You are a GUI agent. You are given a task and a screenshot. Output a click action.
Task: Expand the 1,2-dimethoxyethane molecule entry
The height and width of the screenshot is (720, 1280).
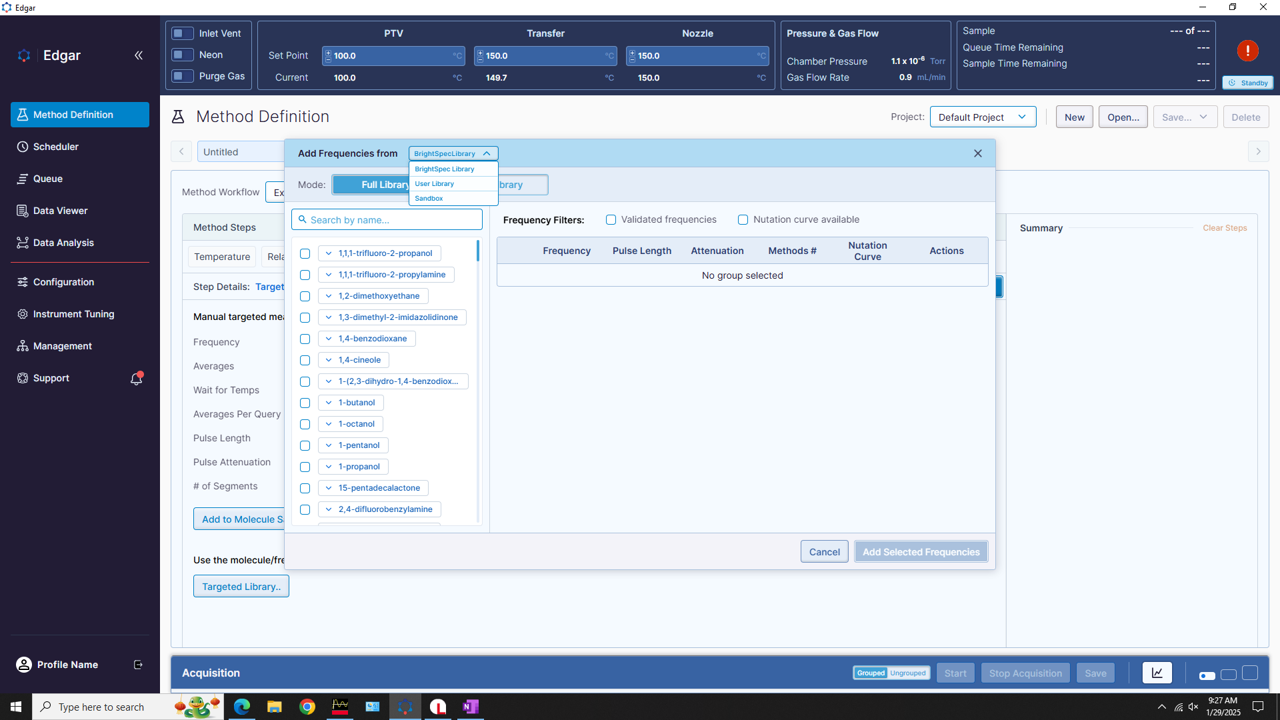point(328,296)
